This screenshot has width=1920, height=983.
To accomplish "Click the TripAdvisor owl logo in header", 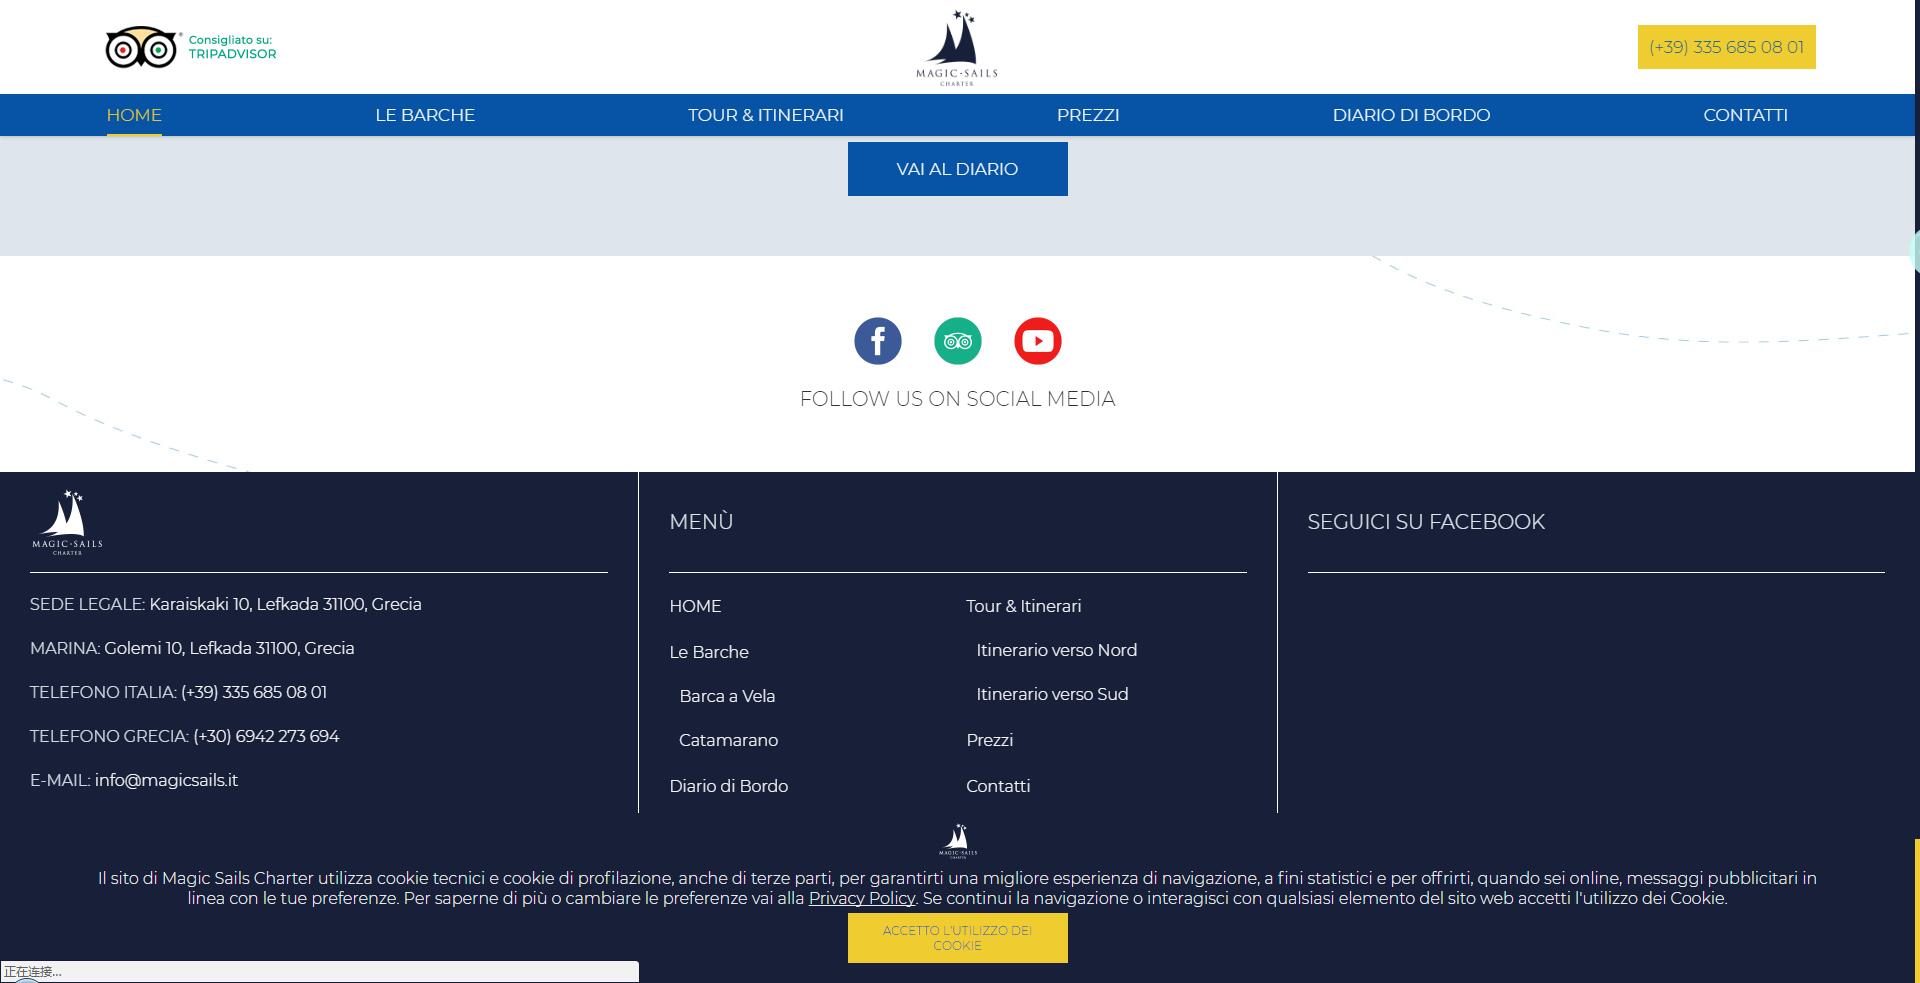I will pyautogui.click(x=141, y=47).
